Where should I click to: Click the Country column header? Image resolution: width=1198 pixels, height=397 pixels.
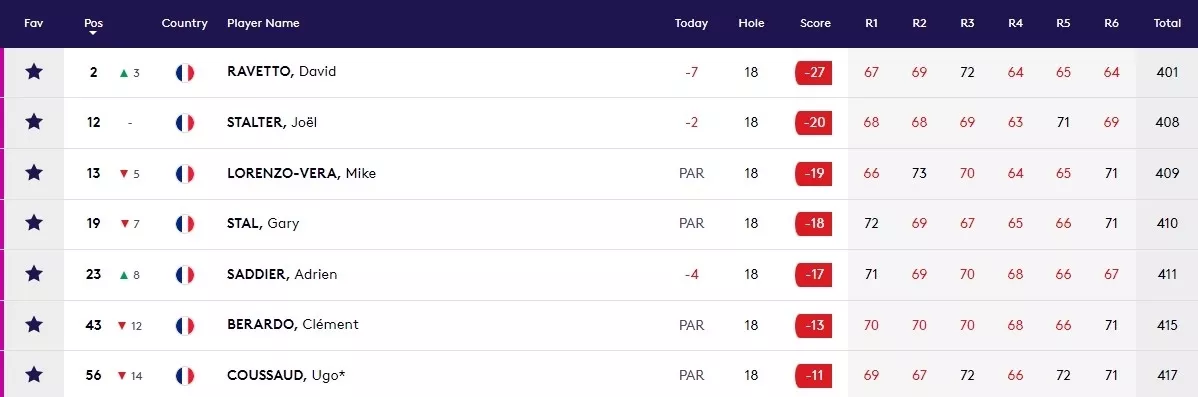click(x=185, y=23)
